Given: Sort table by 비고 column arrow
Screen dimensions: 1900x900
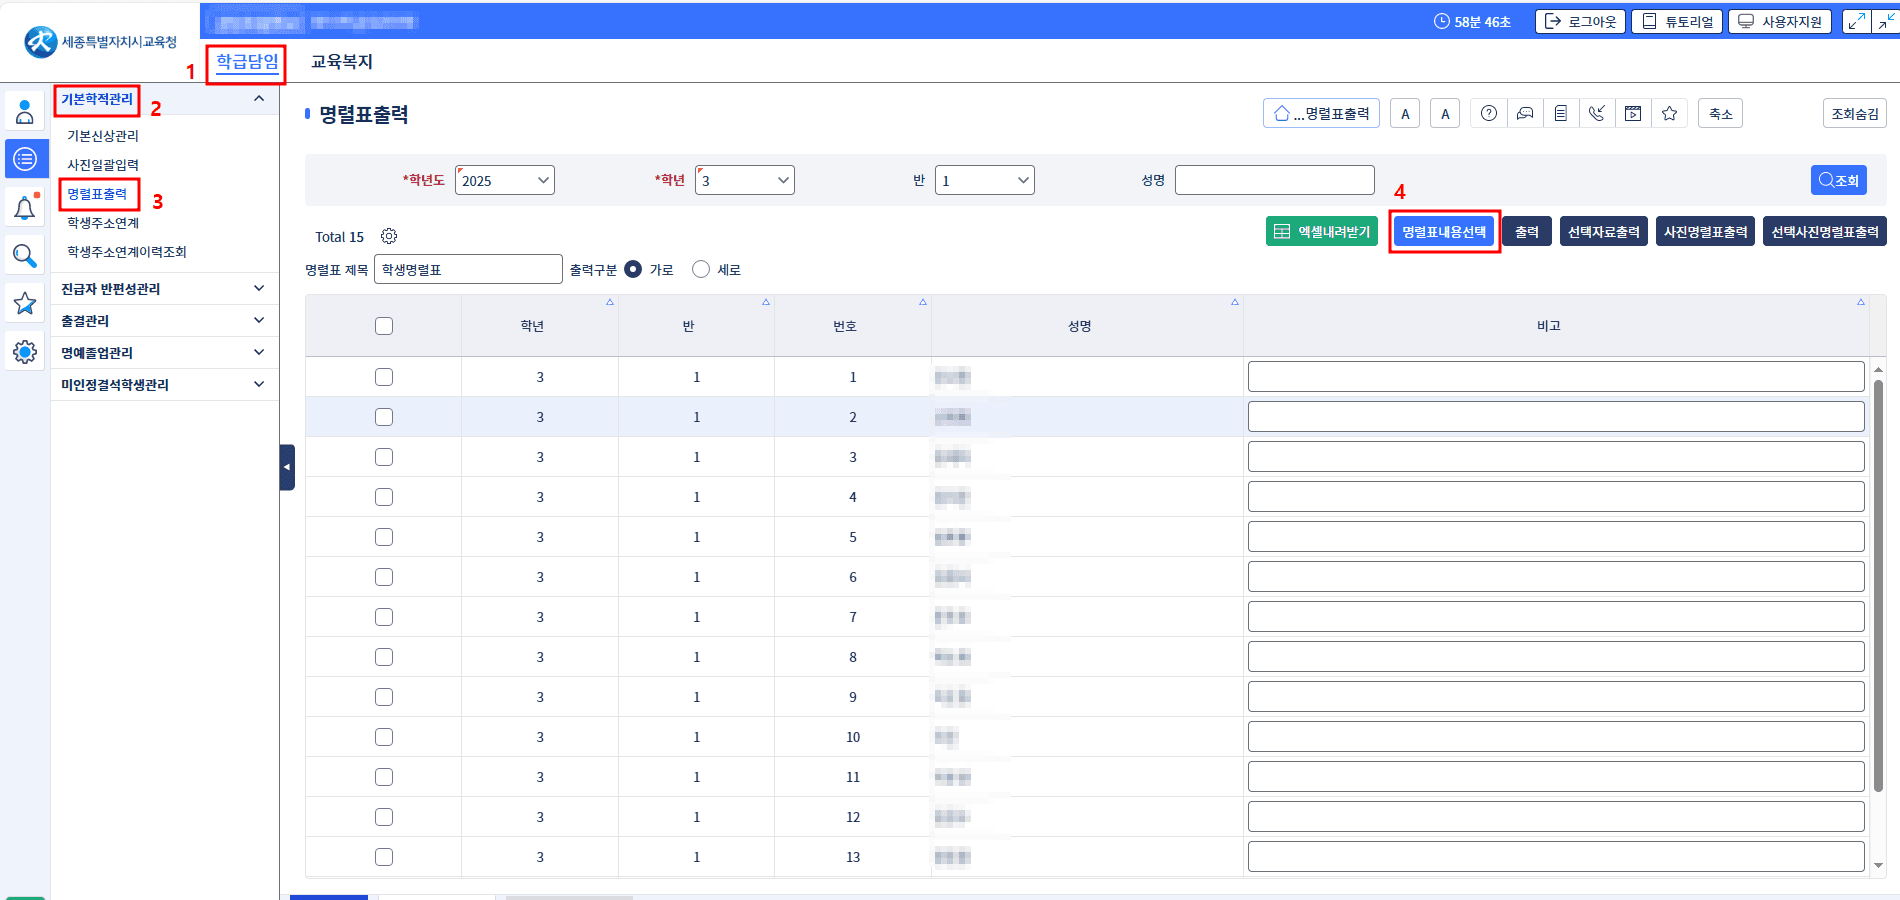Looking at the screenshot, I should [x=1861, y=302].
